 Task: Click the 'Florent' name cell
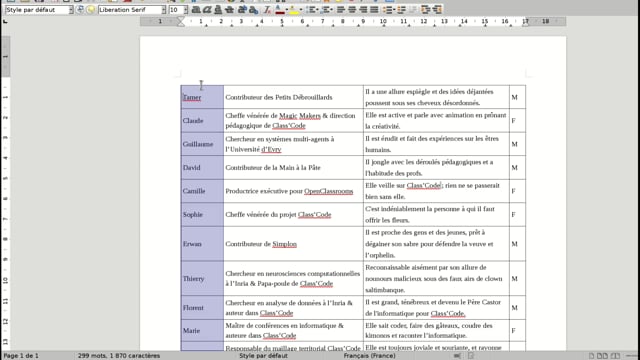[202, 308]
